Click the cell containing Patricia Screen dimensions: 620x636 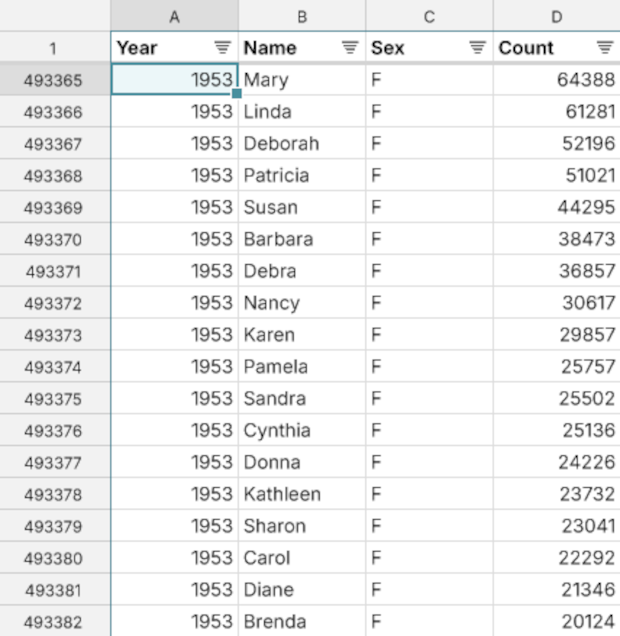[x=302, y=175]
